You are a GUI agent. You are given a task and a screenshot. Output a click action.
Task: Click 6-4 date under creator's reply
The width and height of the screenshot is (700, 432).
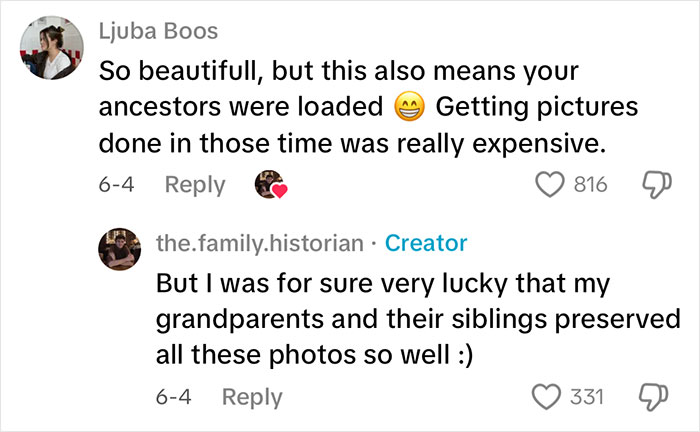(x=173, y=397)
